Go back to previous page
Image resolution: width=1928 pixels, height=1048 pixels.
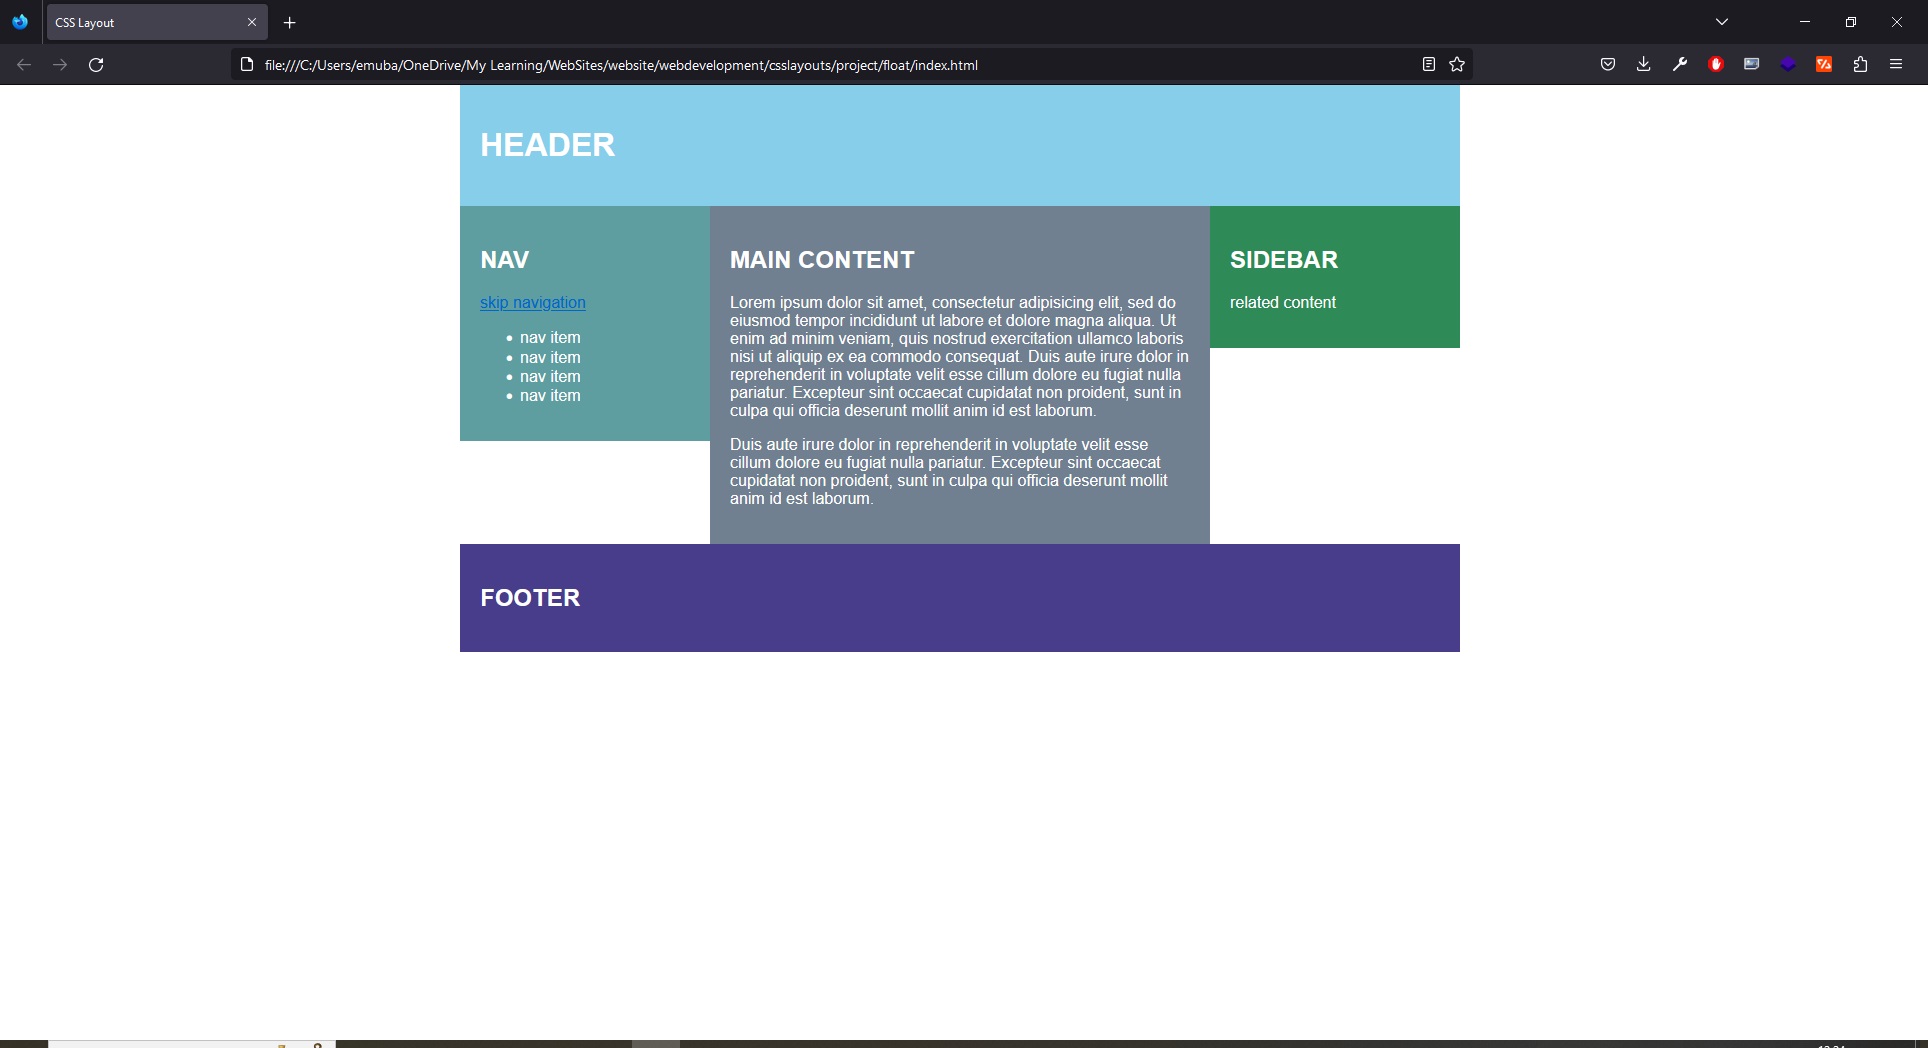(x=24, y=65)
